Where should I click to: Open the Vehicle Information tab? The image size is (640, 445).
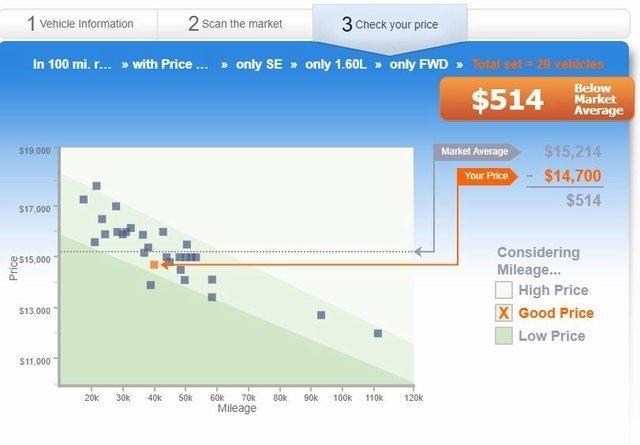click(x=82, y=24)
